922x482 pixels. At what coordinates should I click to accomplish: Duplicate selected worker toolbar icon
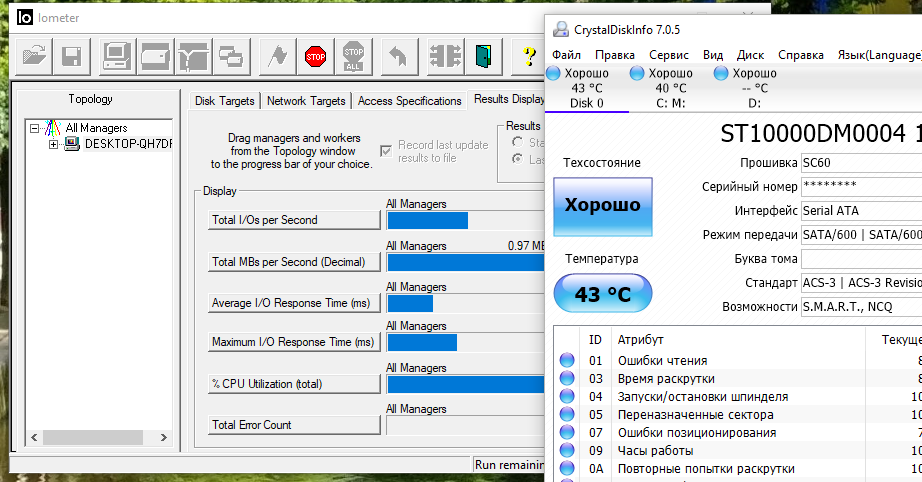[x=231, y=57]
